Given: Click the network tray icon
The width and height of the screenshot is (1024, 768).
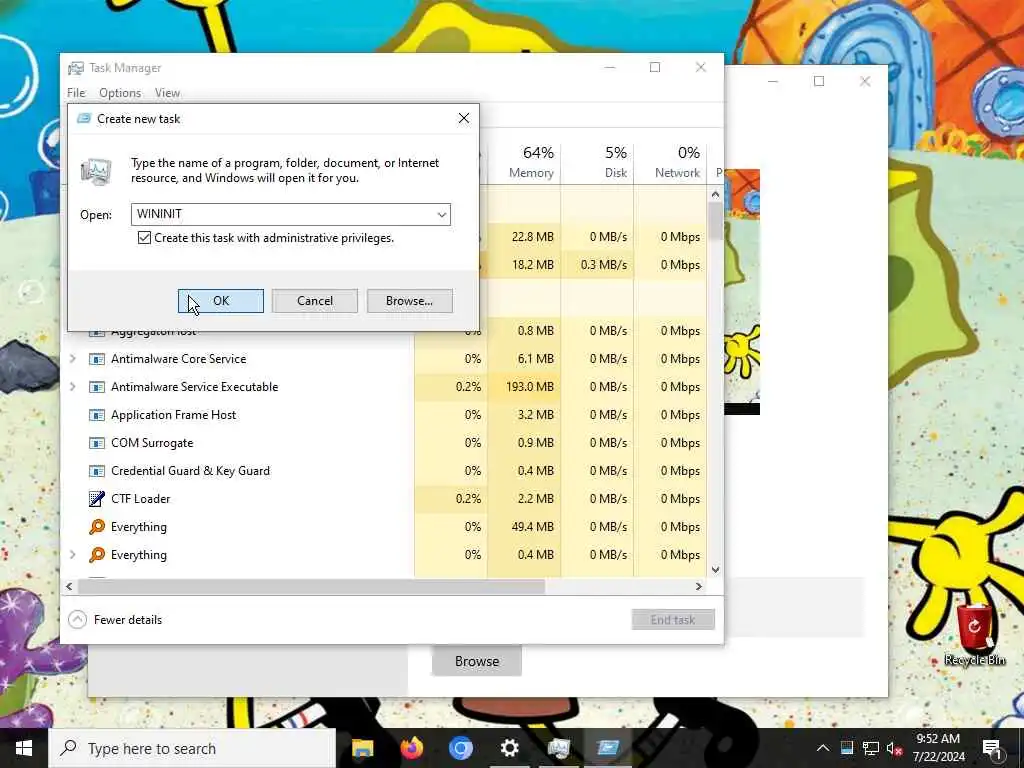Looking at the screenshot, I should (871, 748).
